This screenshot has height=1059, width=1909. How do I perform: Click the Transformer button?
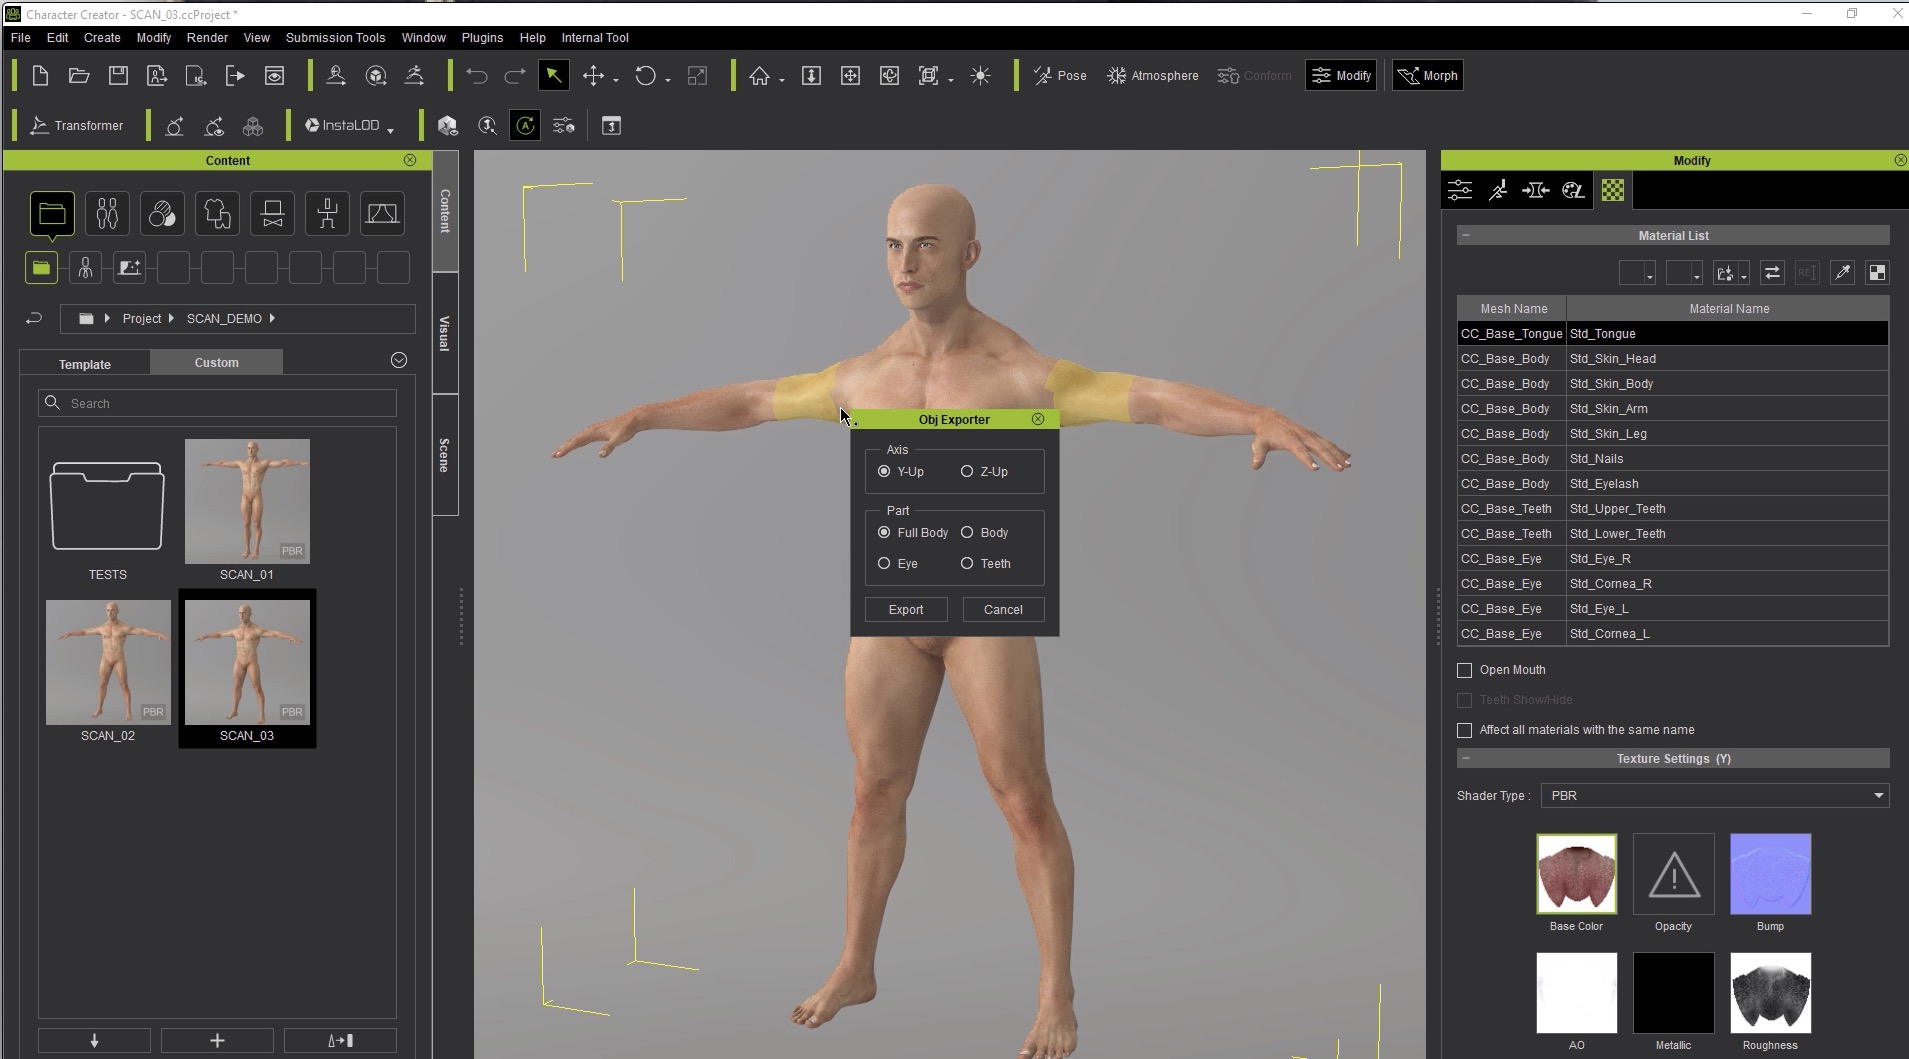tap(77, 126)
